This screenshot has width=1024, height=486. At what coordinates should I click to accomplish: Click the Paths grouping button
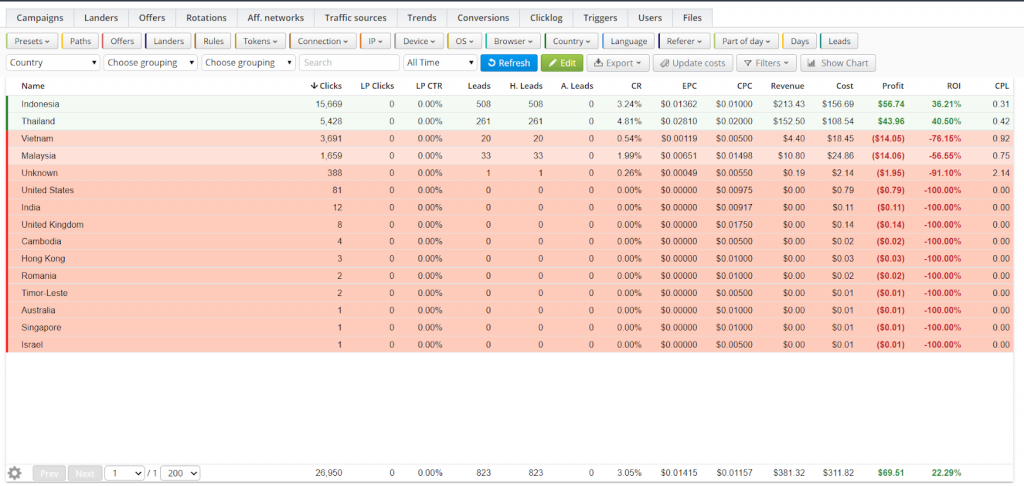(x=80, y=41)
